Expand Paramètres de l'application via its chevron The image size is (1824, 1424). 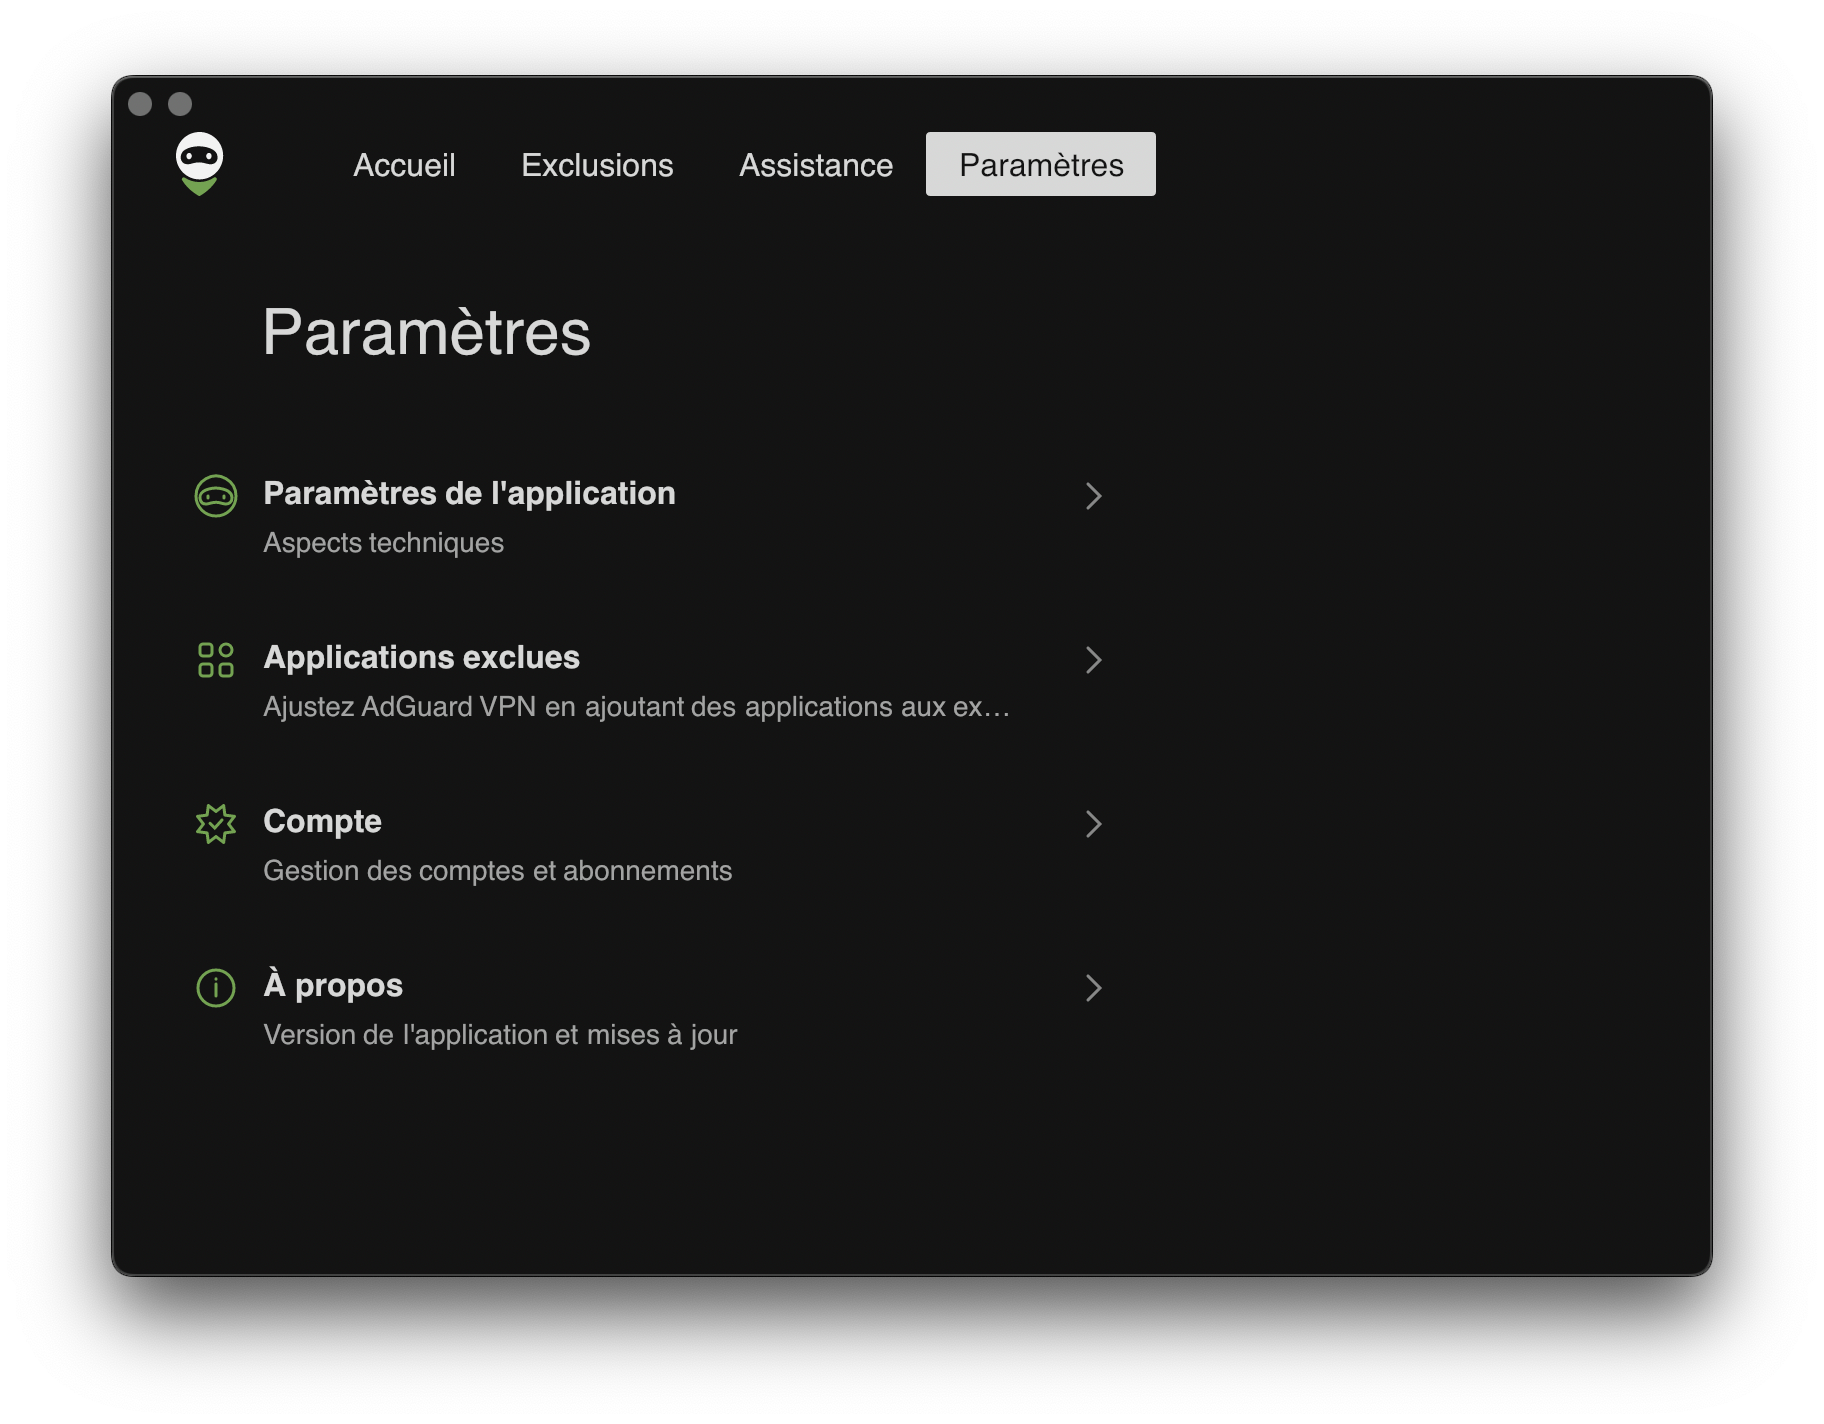1094,496
